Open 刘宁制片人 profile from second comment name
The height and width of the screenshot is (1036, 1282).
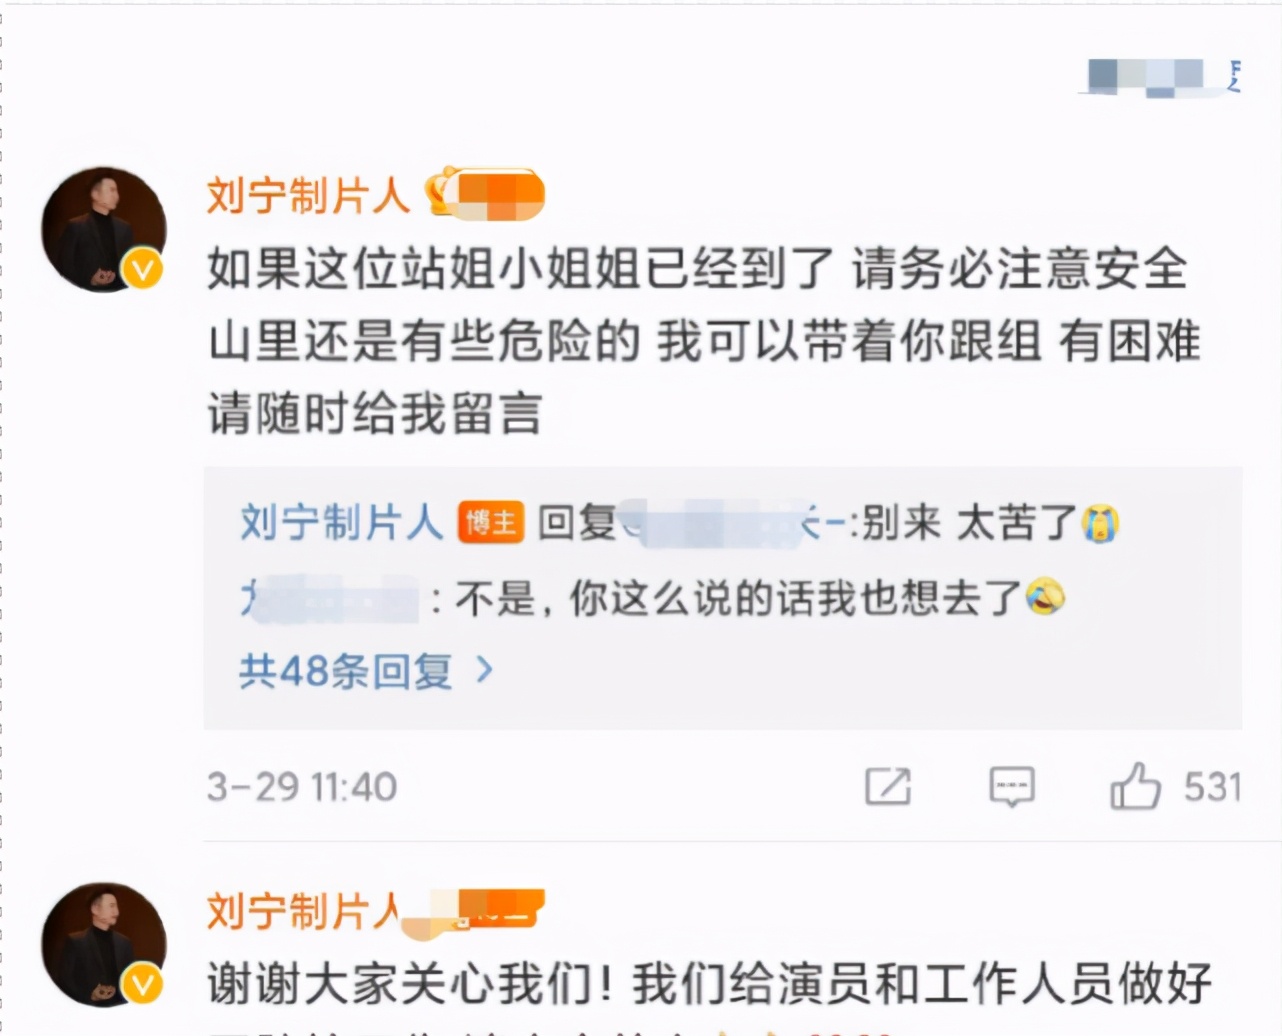[x=304, y=911]
